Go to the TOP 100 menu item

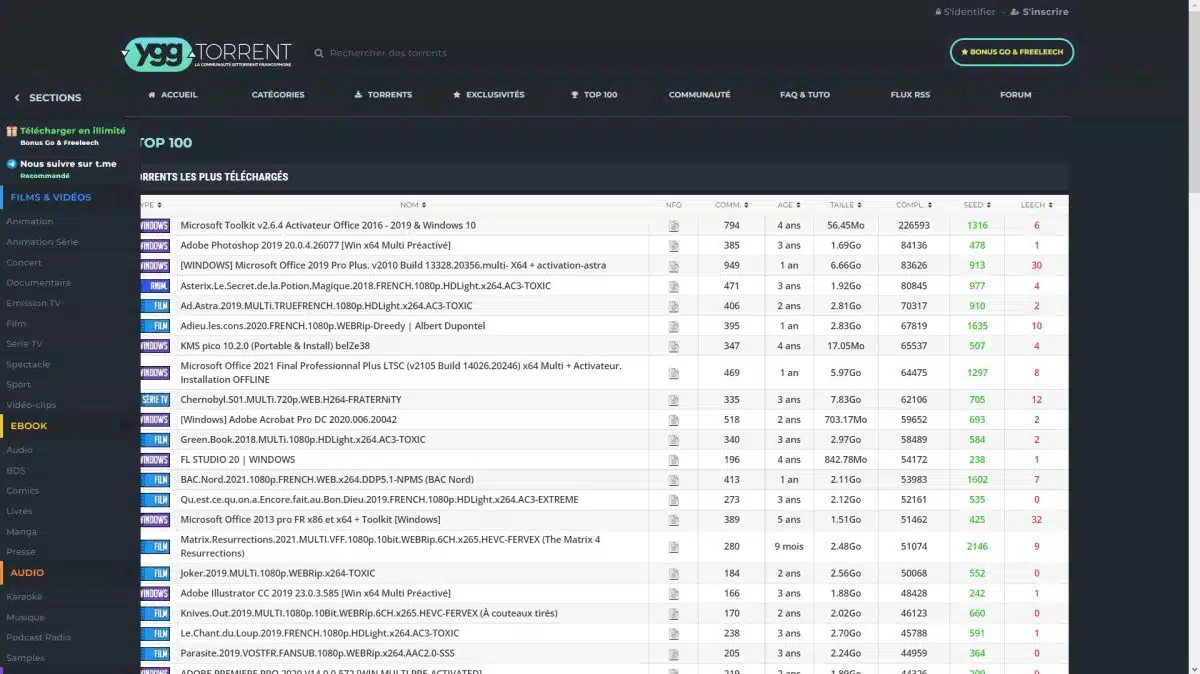594,95
